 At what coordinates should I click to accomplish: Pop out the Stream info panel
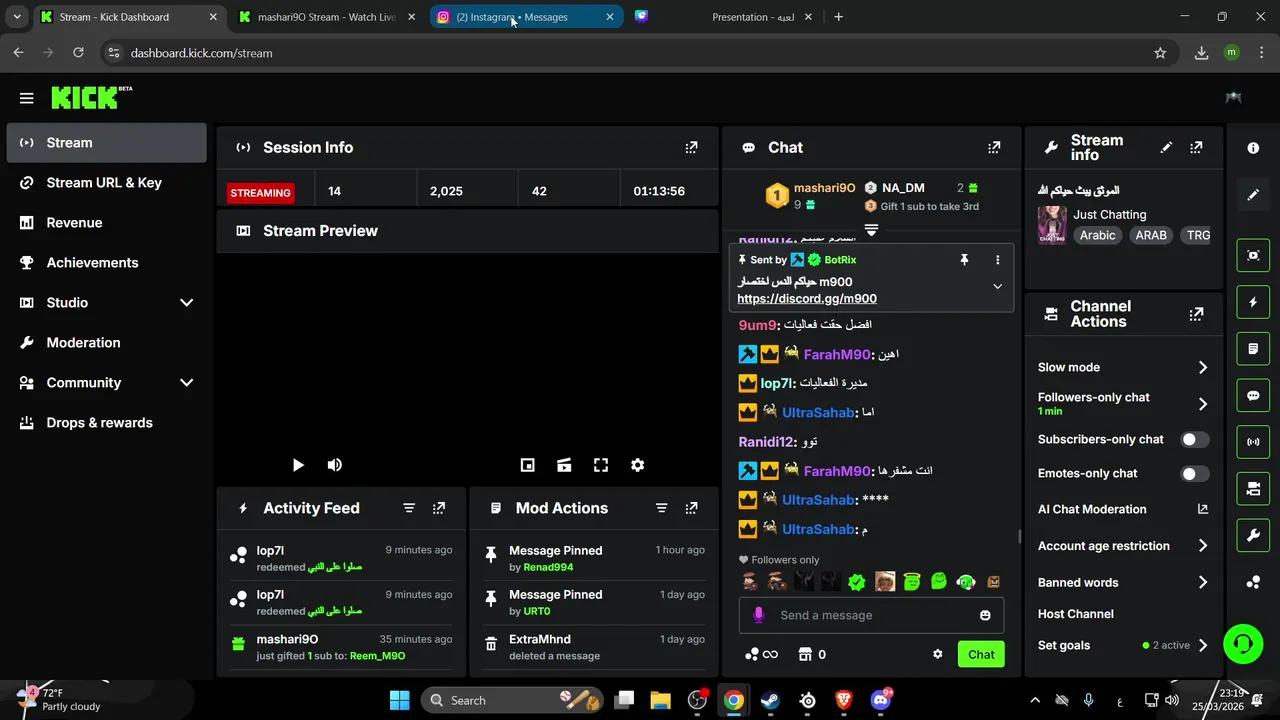pos(1196,147)
